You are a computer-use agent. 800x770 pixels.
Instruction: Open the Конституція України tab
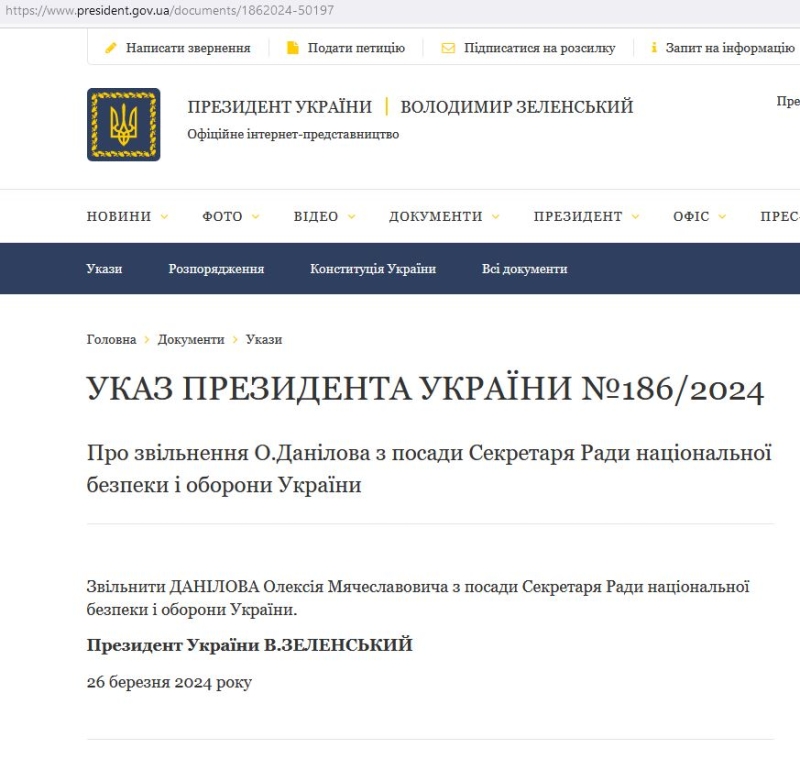coord(373,269)
